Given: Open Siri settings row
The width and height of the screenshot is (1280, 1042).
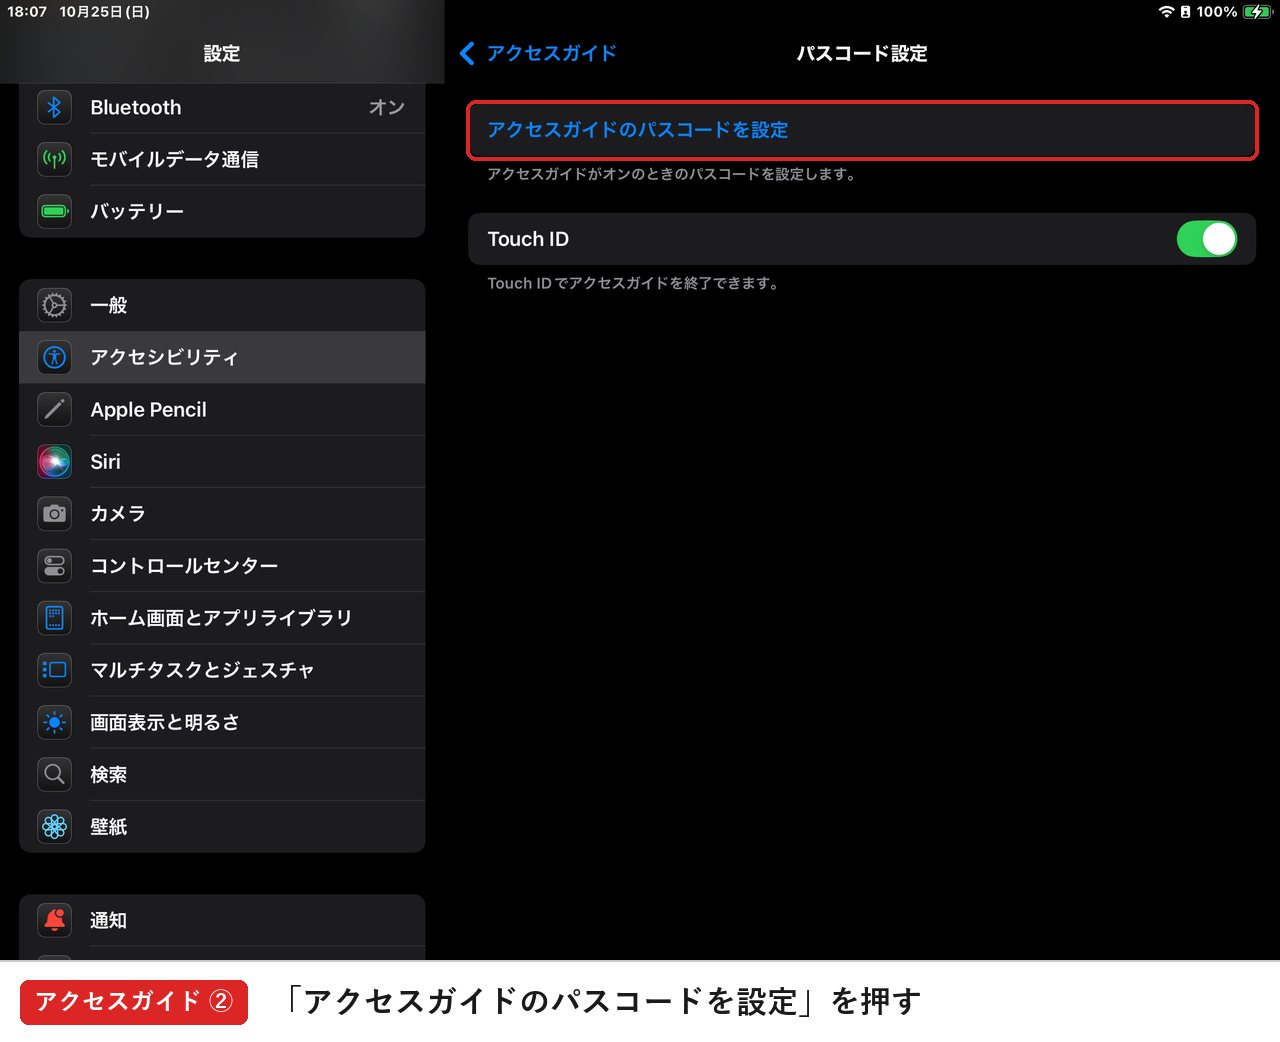Looking at the screenshot, I should click(x=222, y=461).
